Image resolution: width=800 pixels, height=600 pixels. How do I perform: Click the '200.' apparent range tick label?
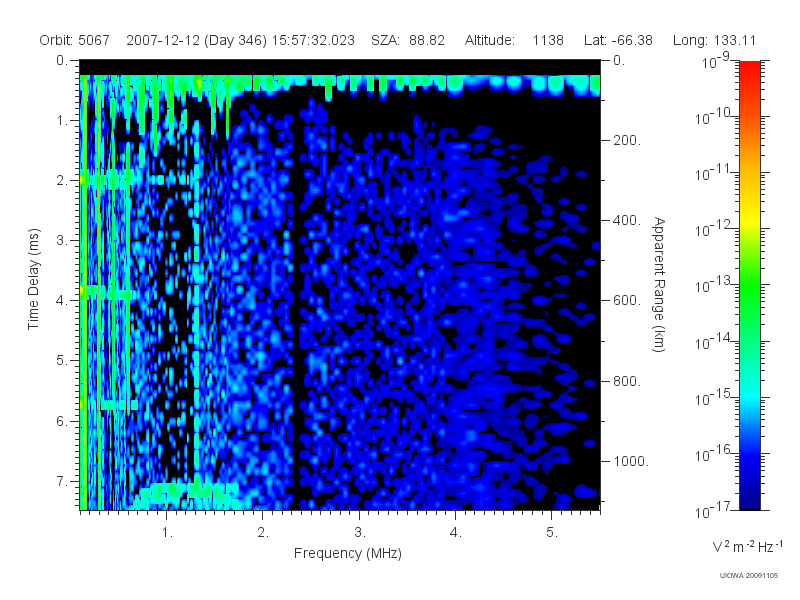coord(627,140)
